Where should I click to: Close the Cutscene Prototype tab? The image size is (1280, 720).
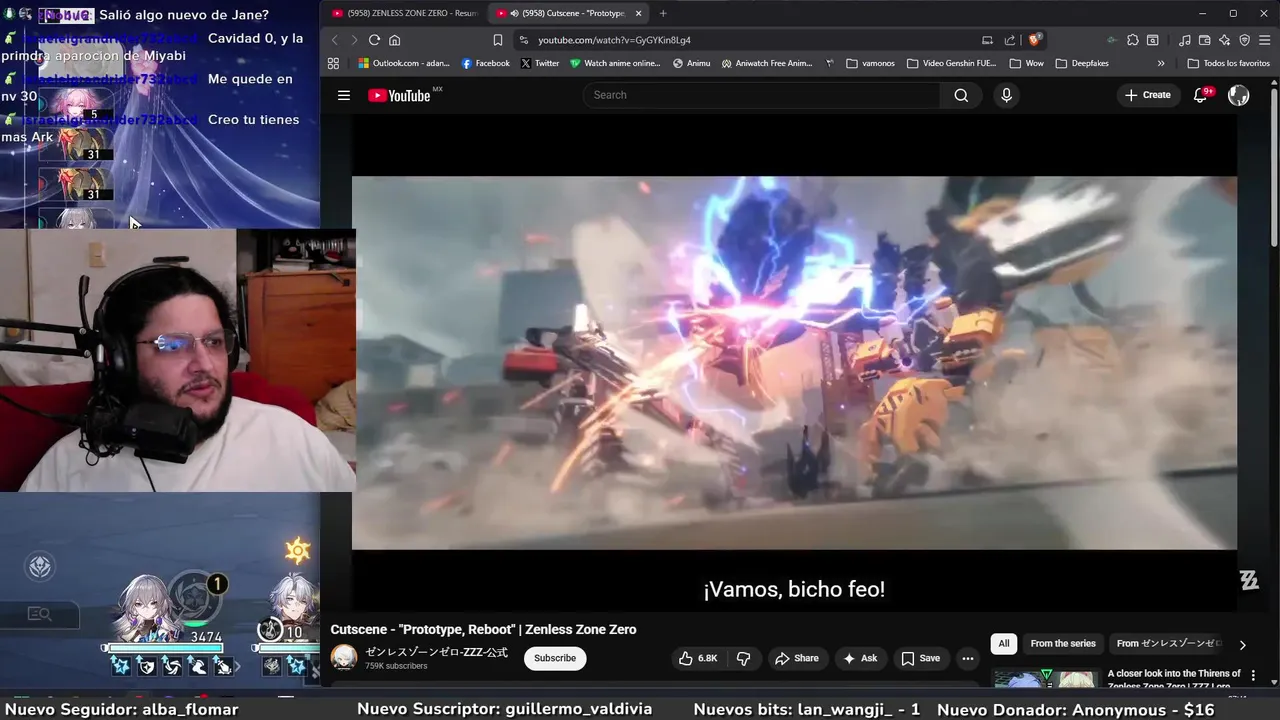pos(638,13)
